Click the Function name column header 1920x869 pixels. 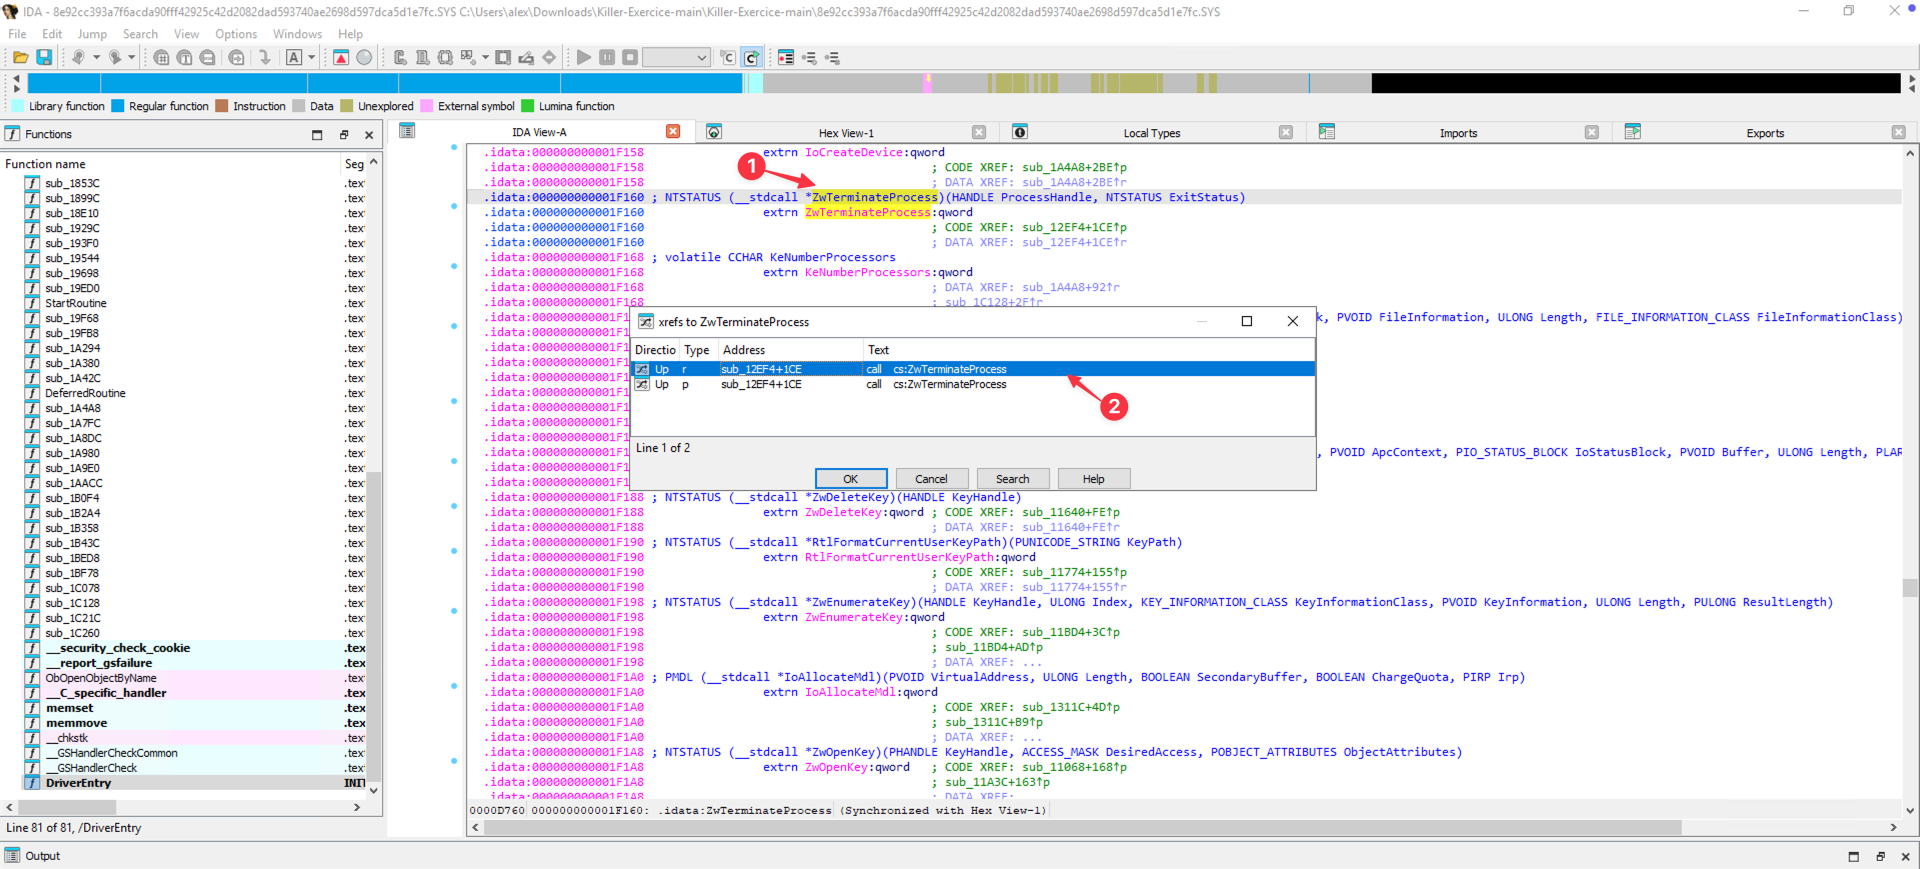point(170,164)
